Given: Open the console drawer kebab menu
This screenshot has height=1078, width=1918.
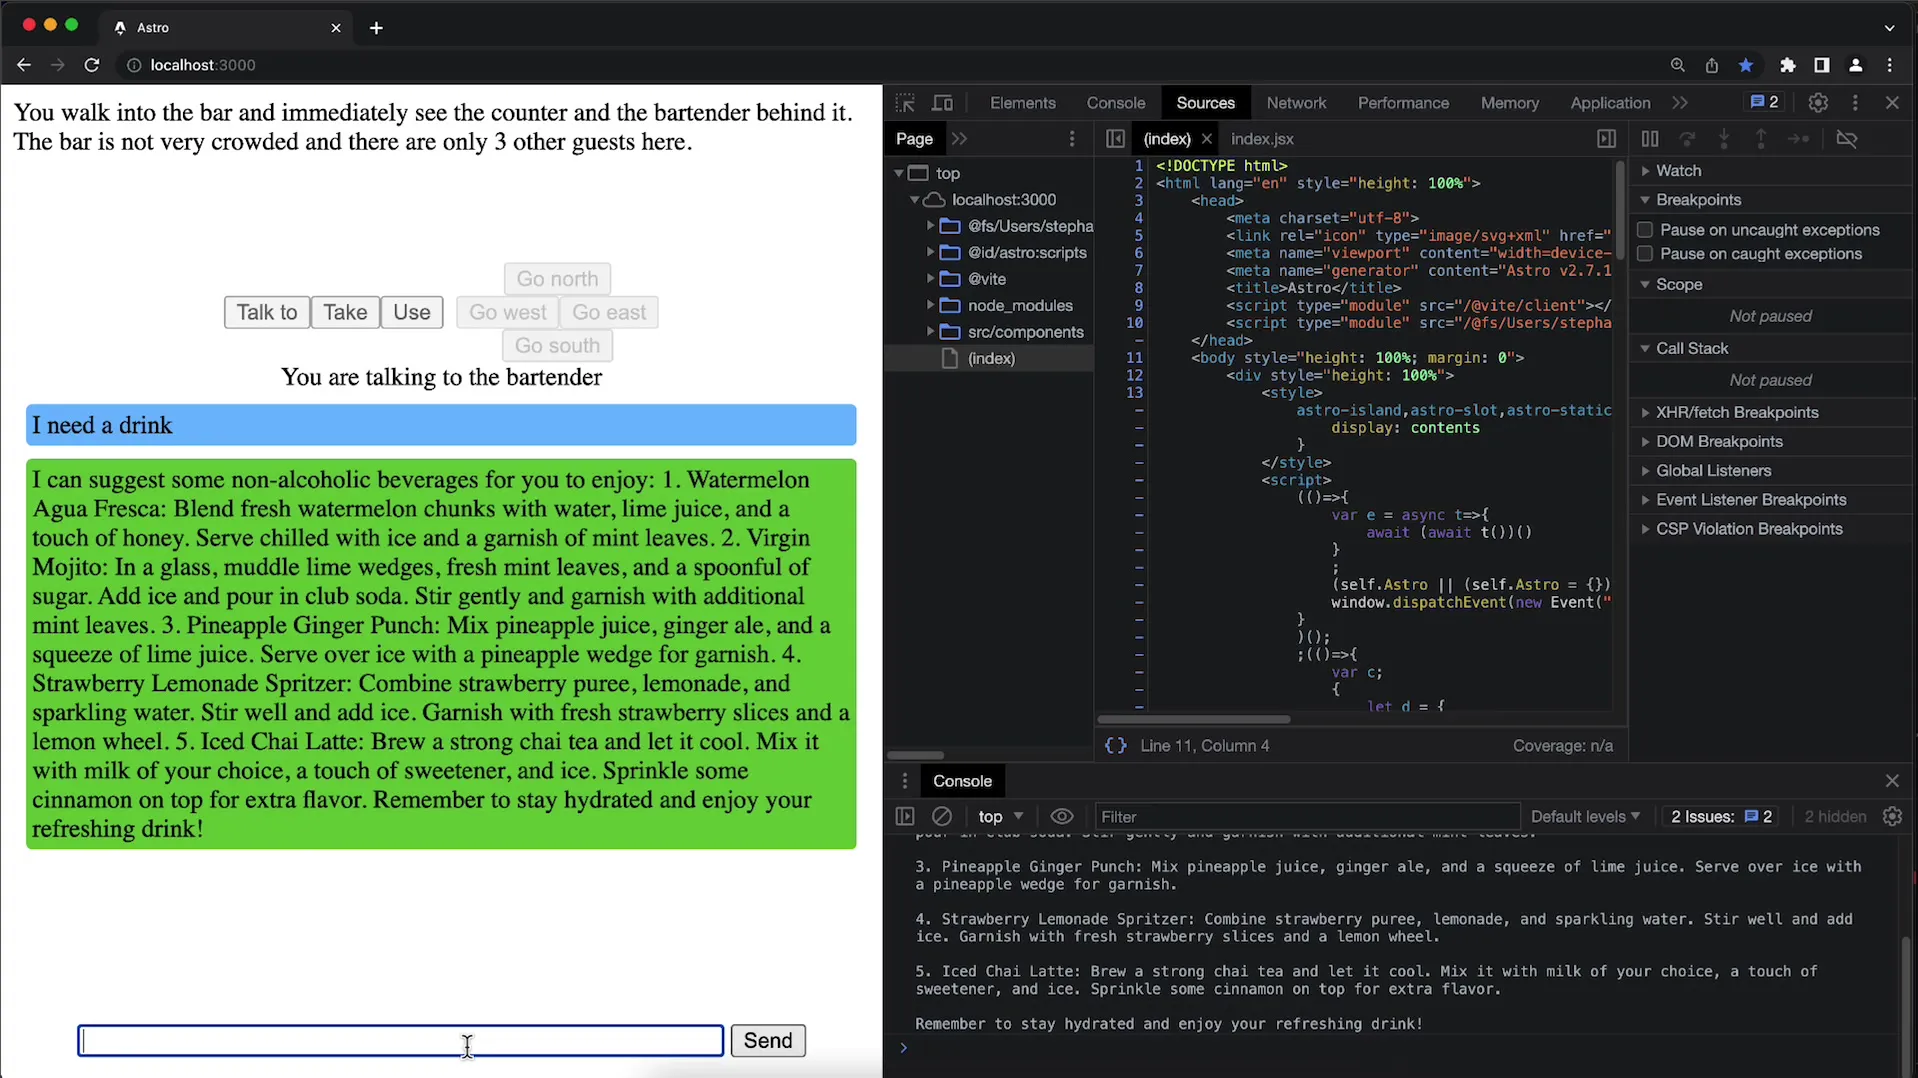Looking at the screenshot, I should [x=905, y=781].
